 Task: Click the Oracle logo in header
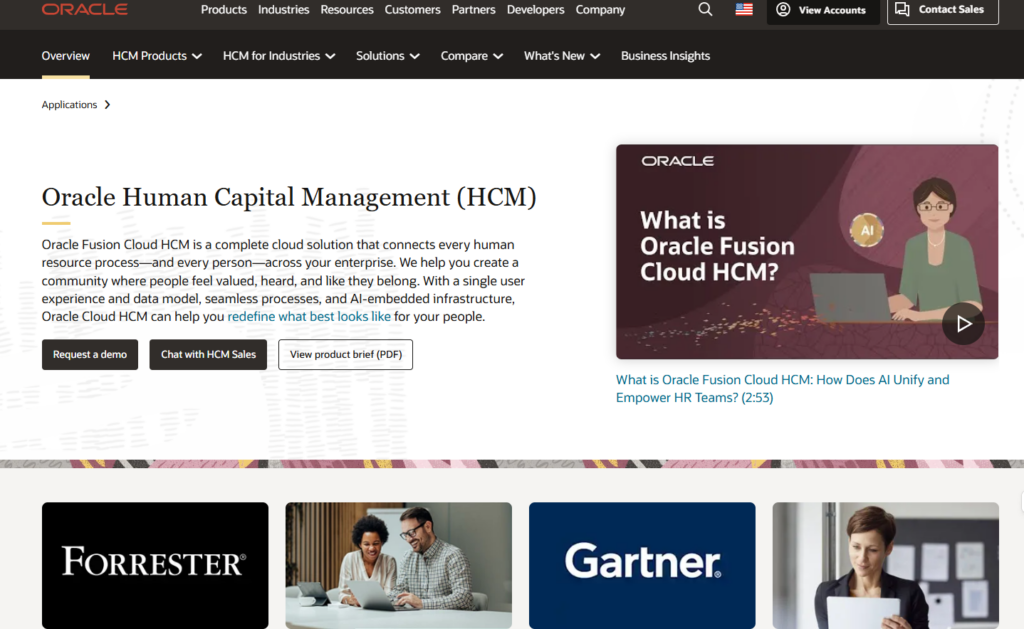pos(84,10)
